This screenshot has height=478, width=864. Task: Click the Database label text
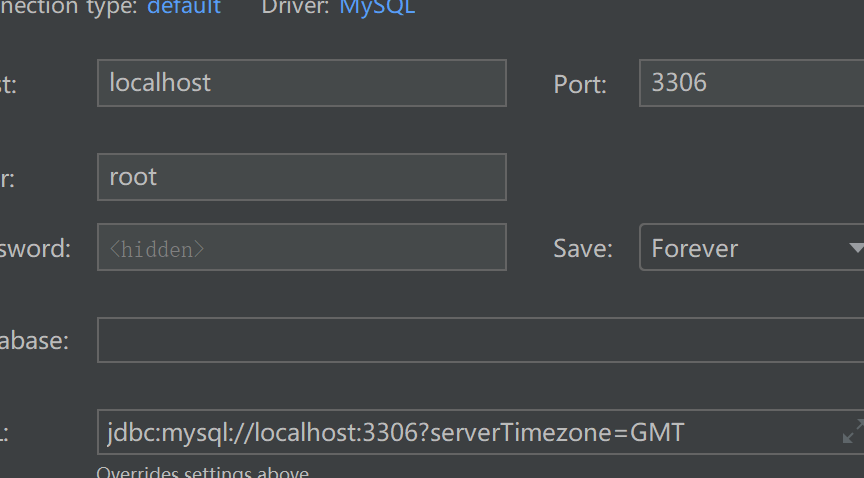click(x=34, y=341)
